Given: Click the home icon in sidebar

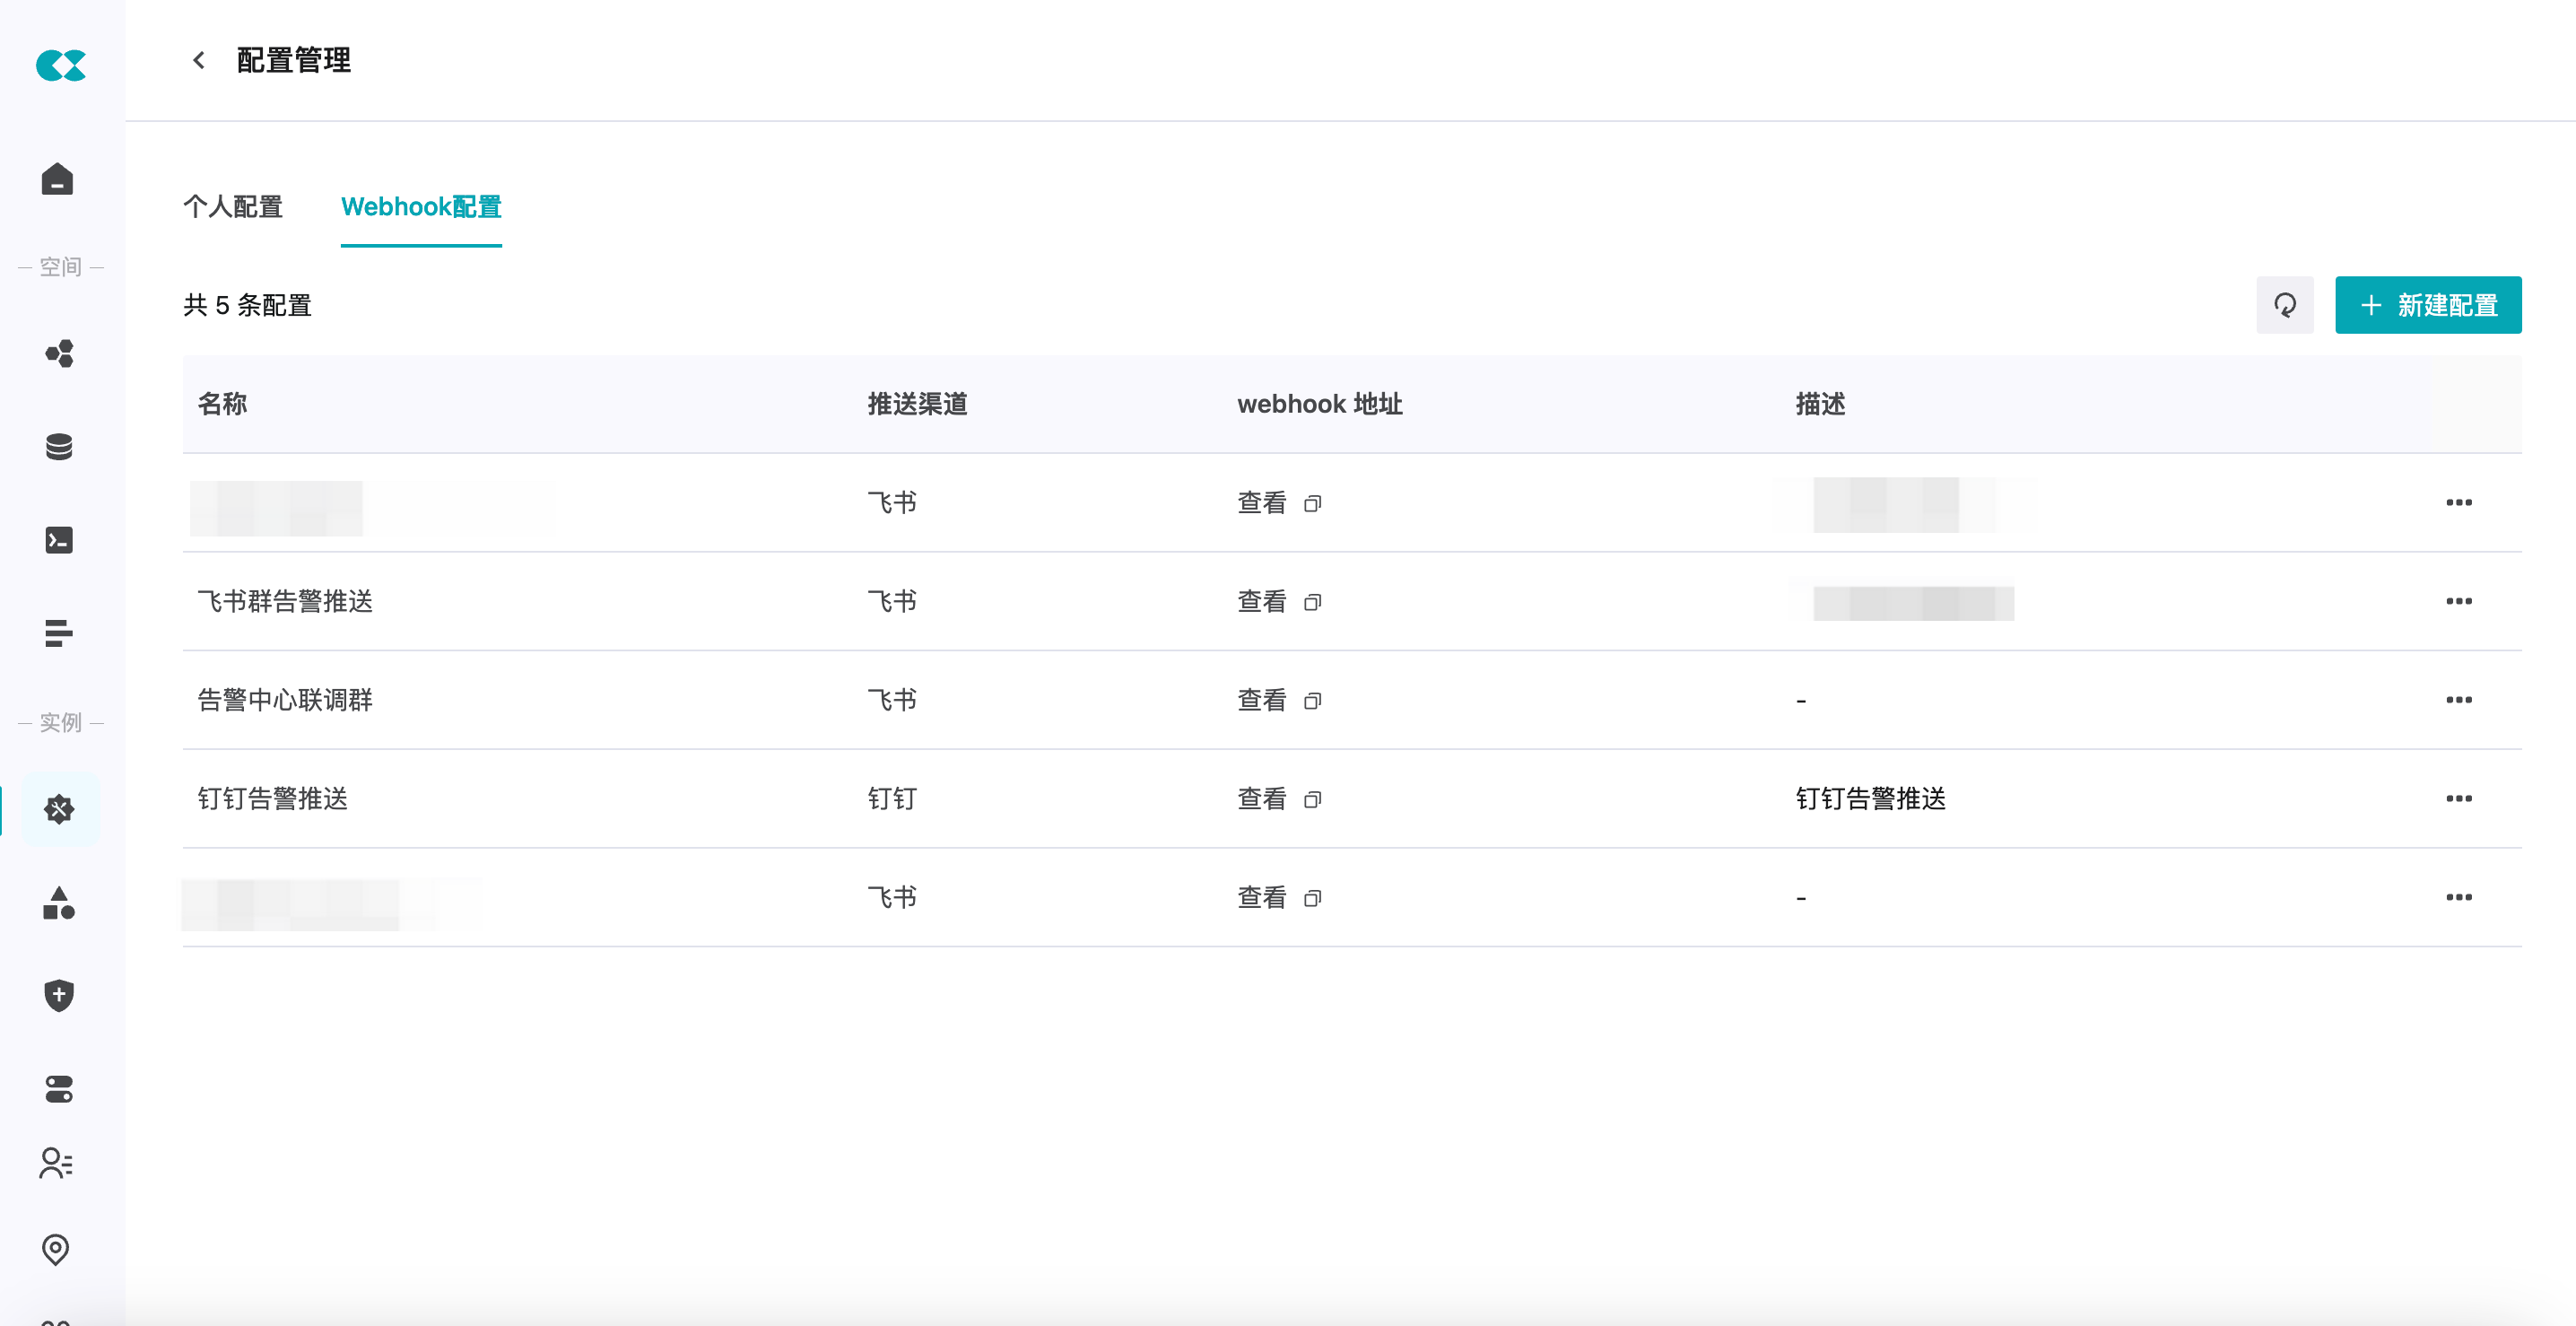Looking at the screenshot, I should (x=58, y=179).
